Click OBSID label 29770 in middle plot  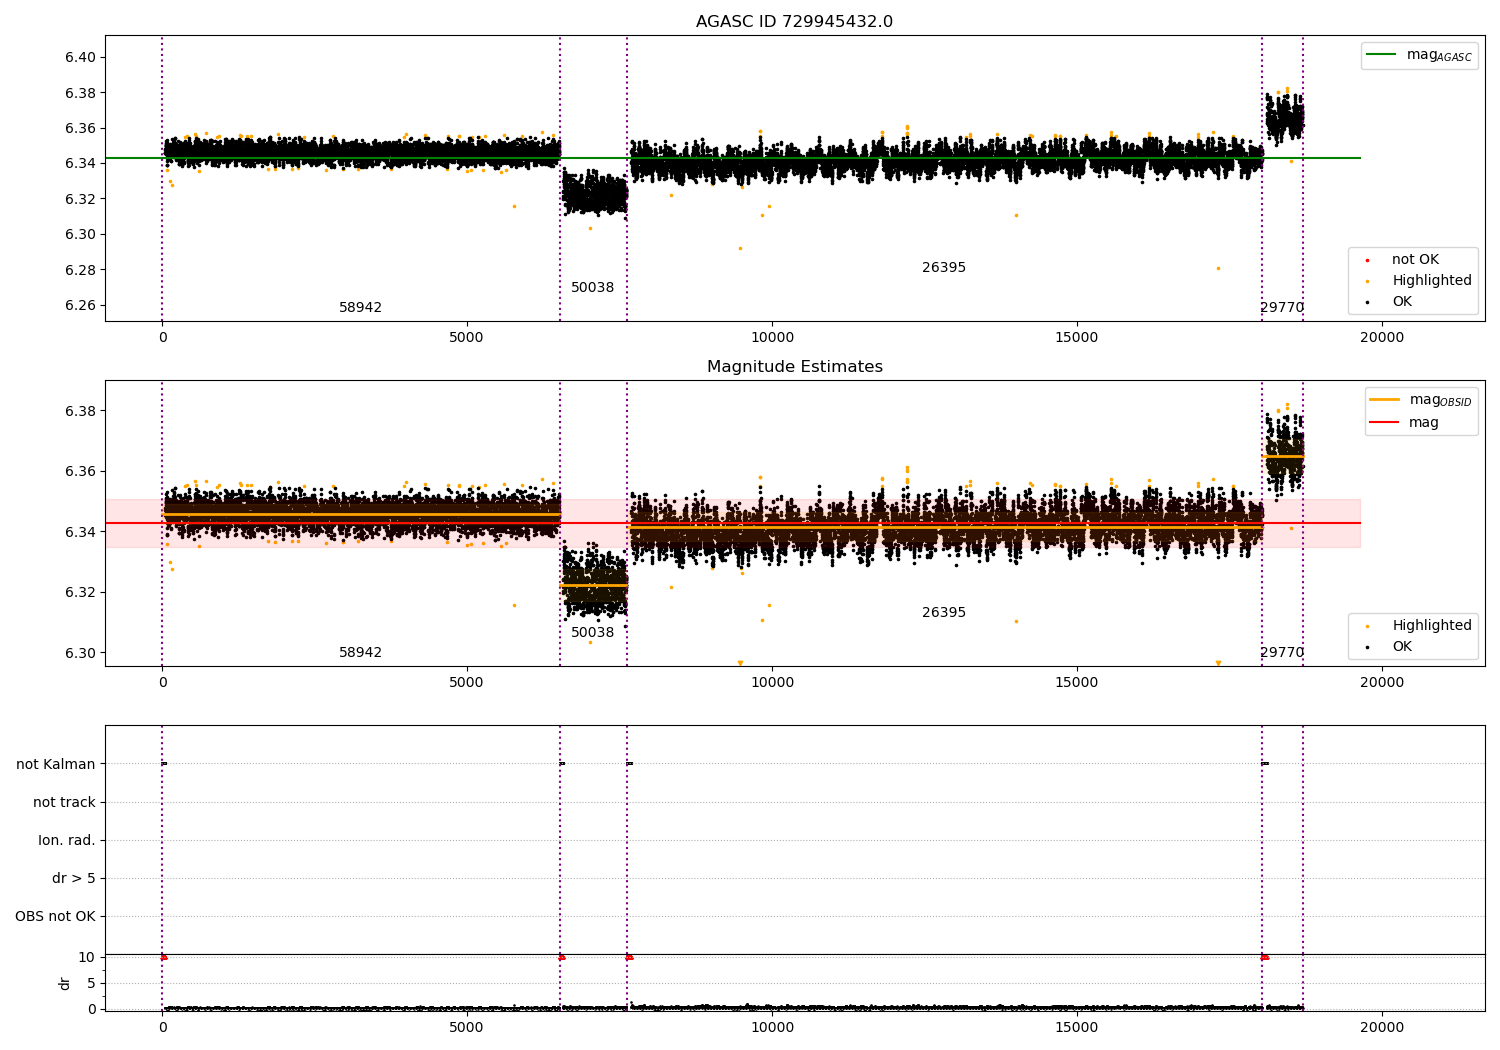click(x=1282, y=653)
